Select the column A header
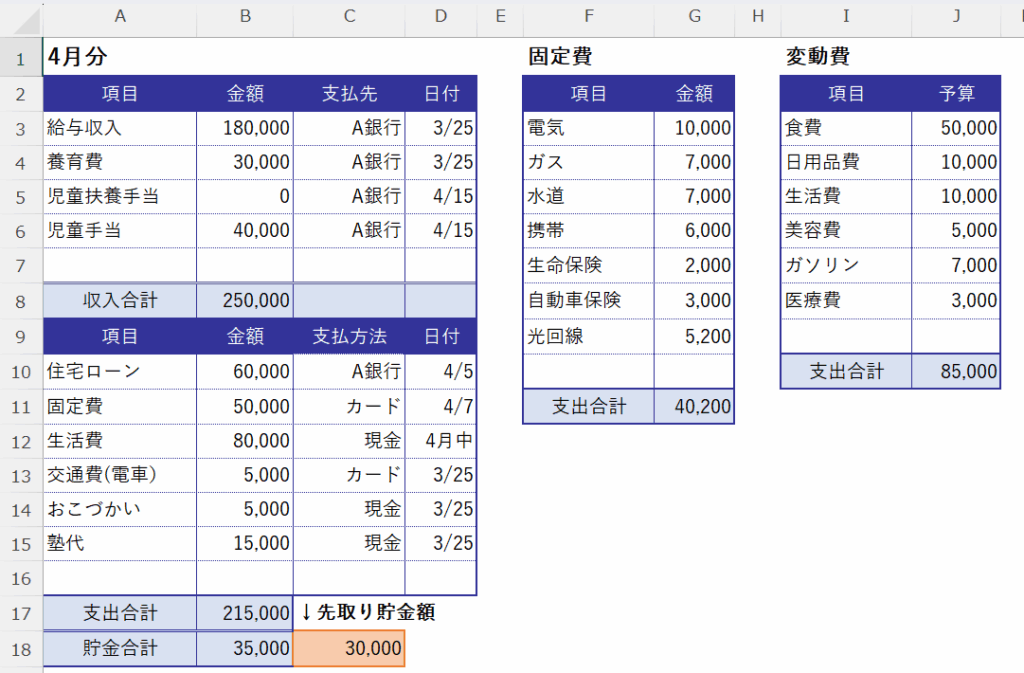 (120, 17)
